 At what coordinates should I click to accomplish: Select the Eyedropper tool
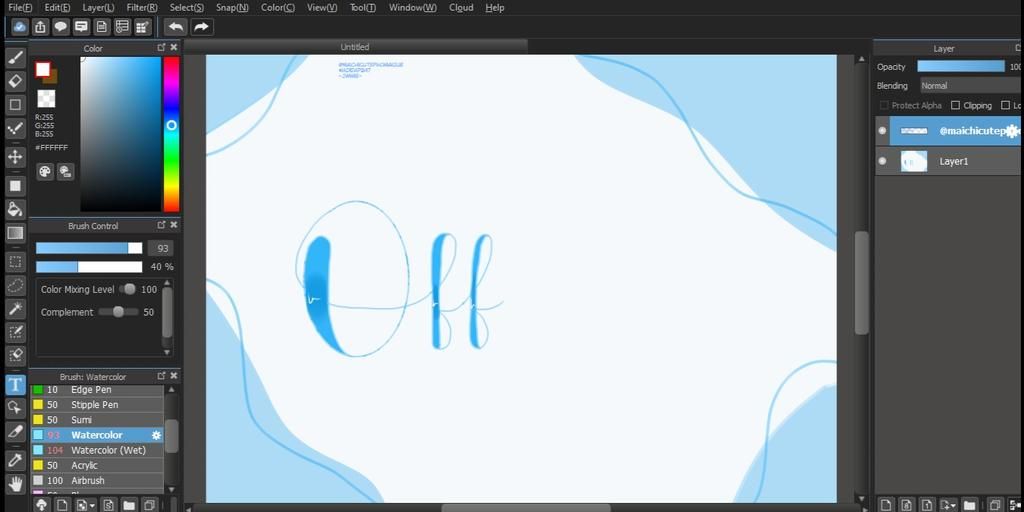tap(16, 460)
